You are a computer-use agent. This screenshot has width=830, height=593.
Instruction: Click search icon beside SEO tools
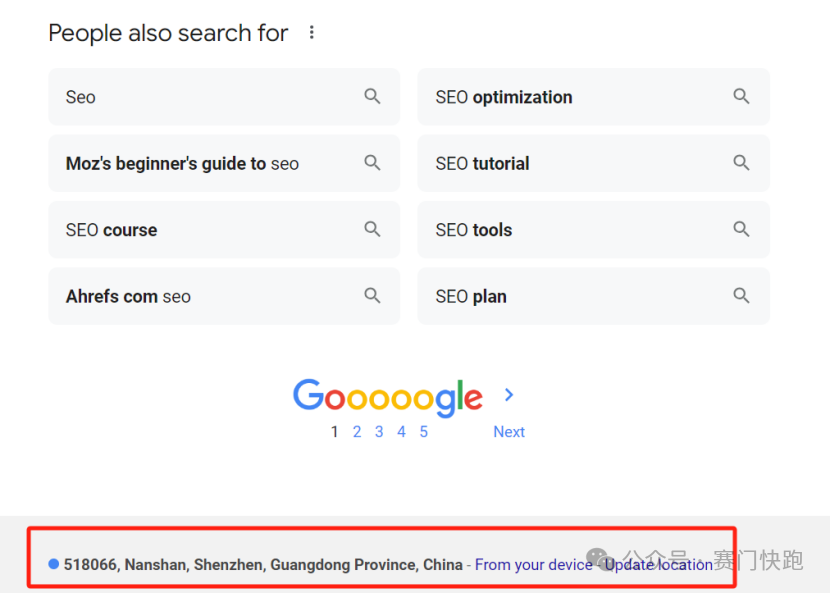point(741,230)
